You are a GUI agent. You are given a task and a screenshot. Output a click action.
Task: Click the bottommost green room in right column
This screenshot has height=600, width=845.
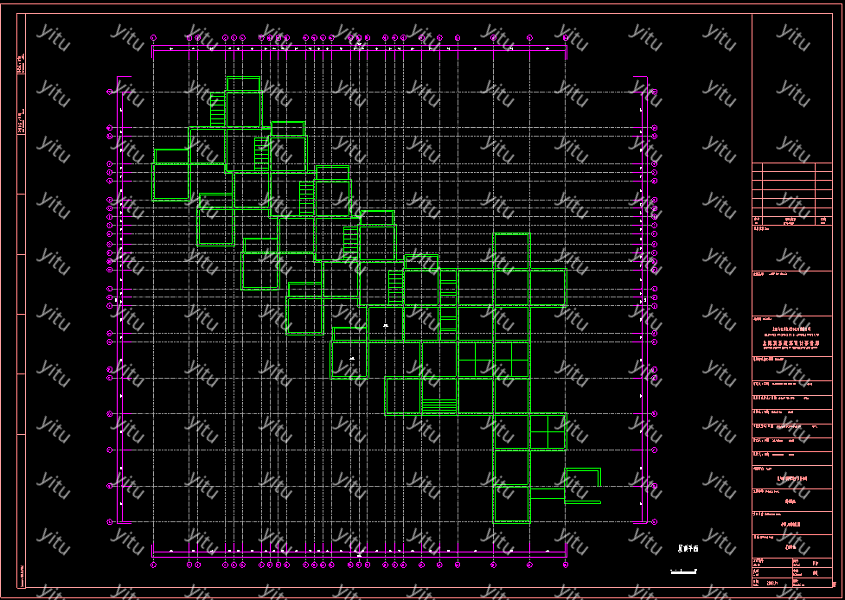click(x=512, y=502)
